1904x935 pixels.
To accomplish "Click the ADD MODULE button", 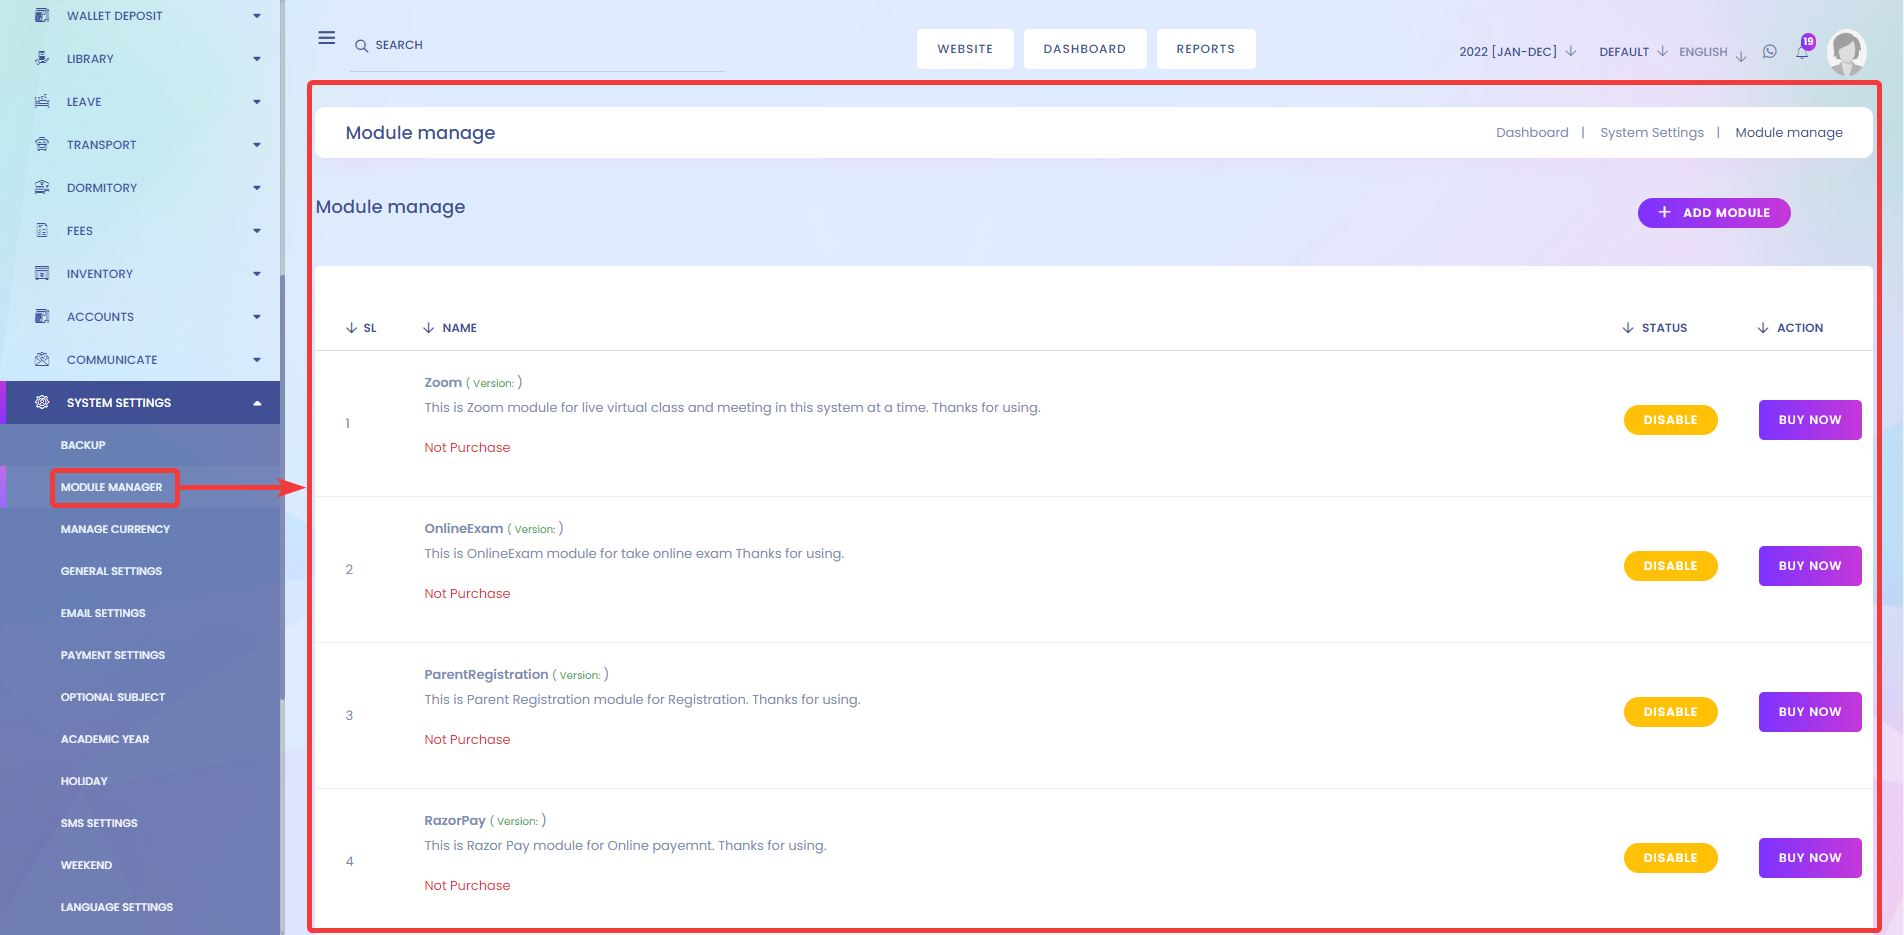I will pos(1714,213).
